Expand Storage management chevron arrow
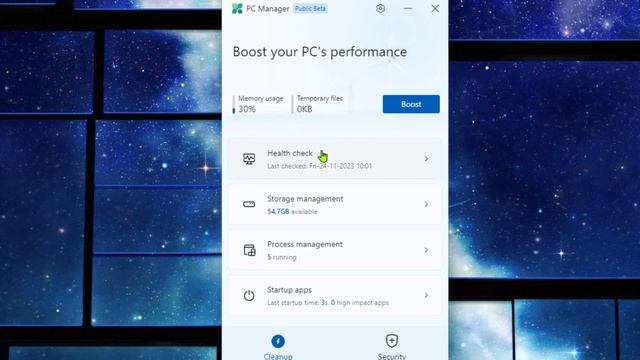The image size is (640, 360). coord(426,204)
